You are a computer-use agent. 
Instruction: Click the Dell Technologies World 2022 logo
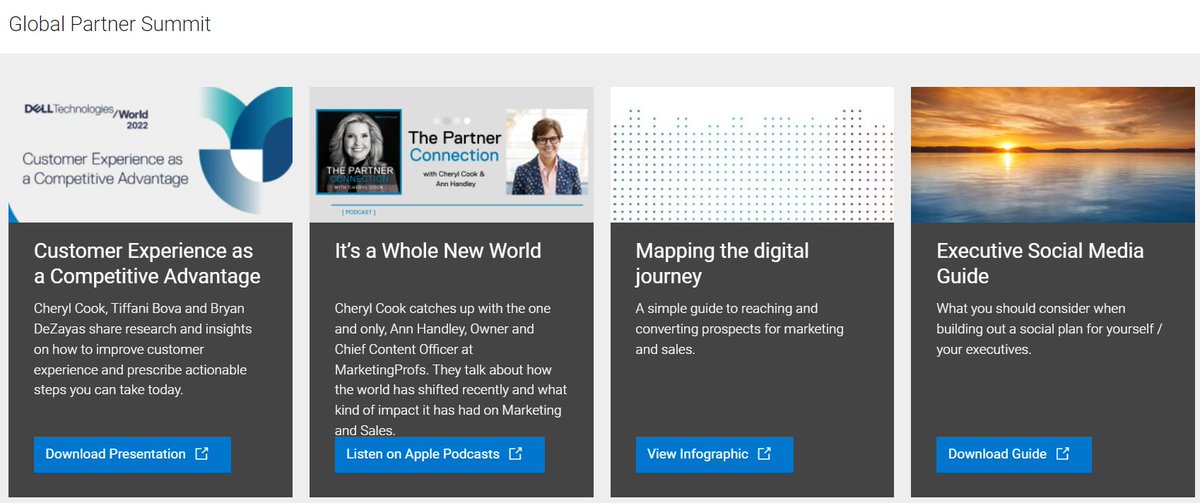click(x=84, y=114)
